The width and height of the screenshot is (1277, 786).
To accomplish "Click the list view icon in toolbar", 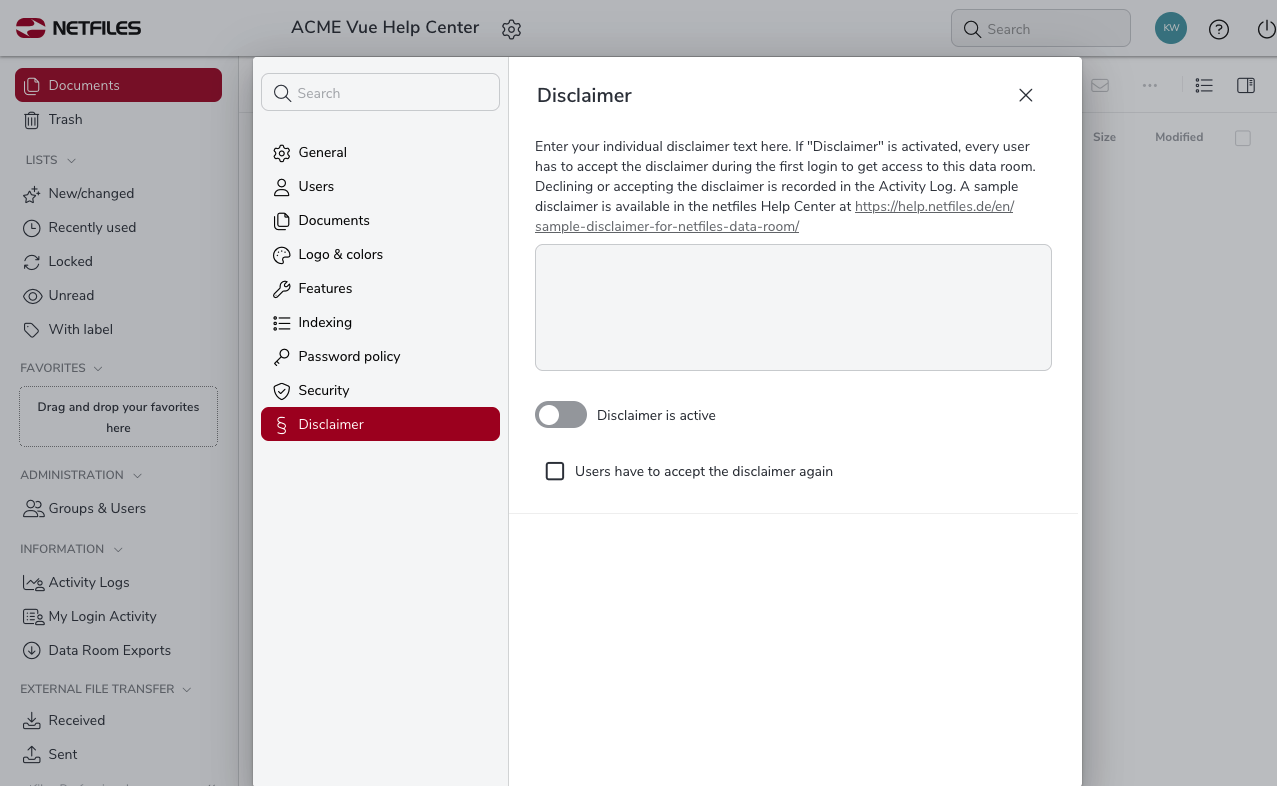I will [x=1204, y=86].
